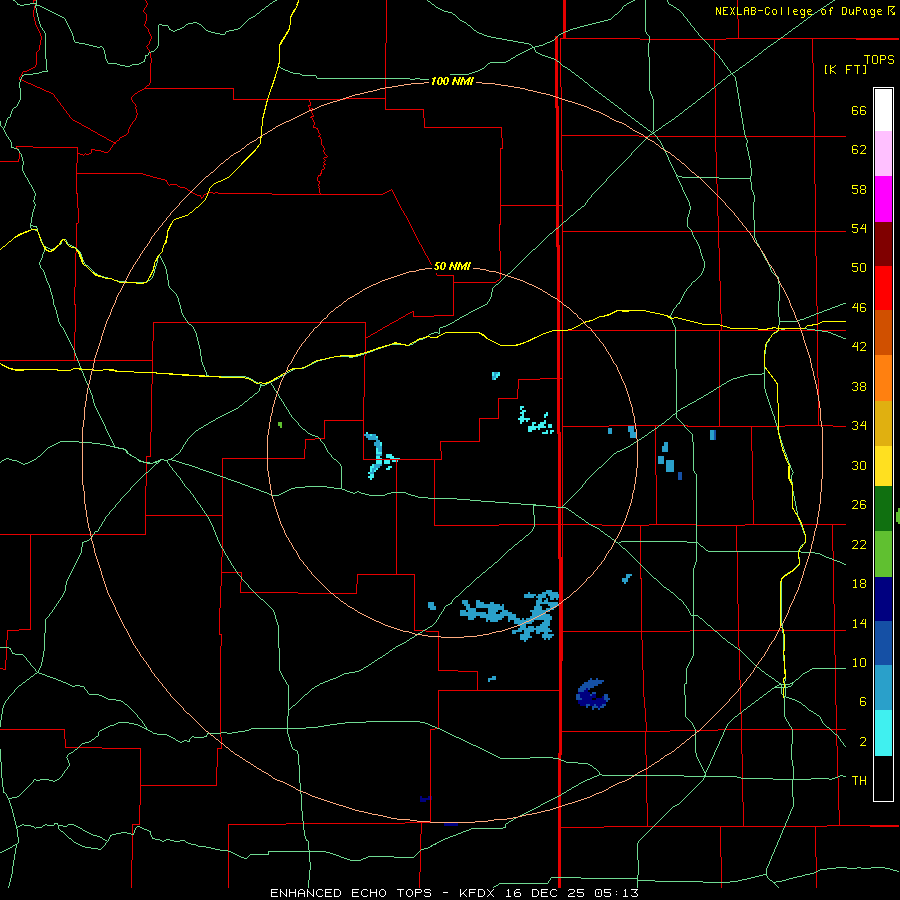The height and width of the screenshot is (900, 900).
Task: Click the light pink legend swatch
Action: coord(883,153)
